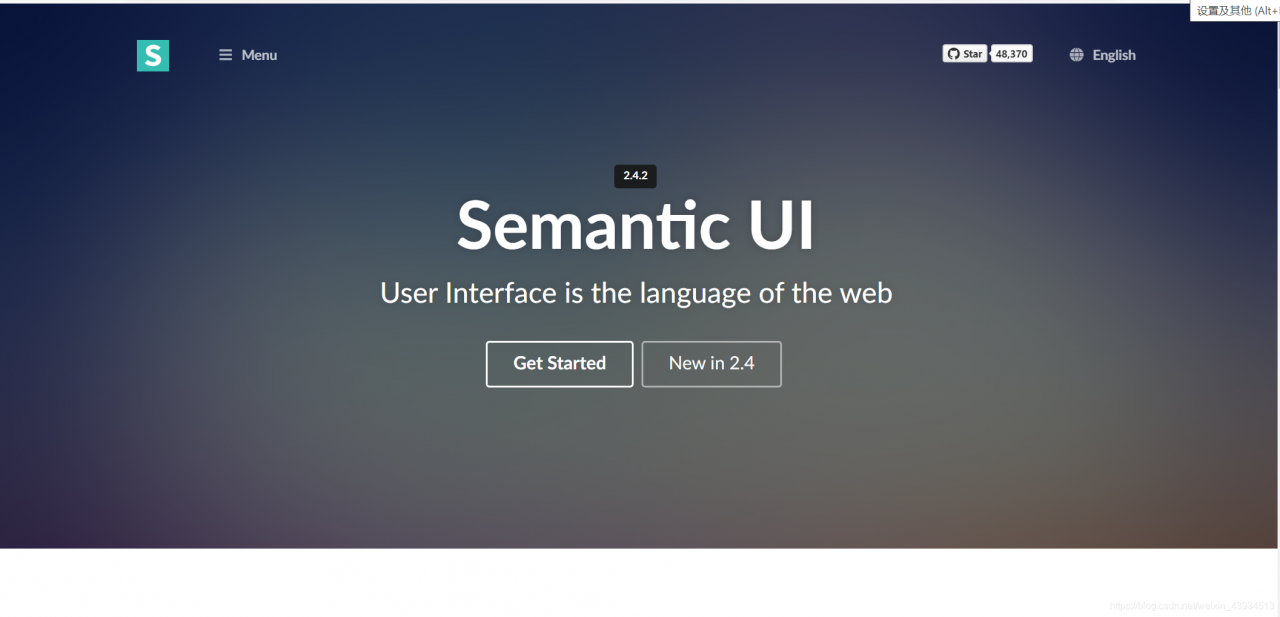This screenshot has width=1280, height=617.
Task: Click the globe icon beside English
Action: (x=1077, y=55)
